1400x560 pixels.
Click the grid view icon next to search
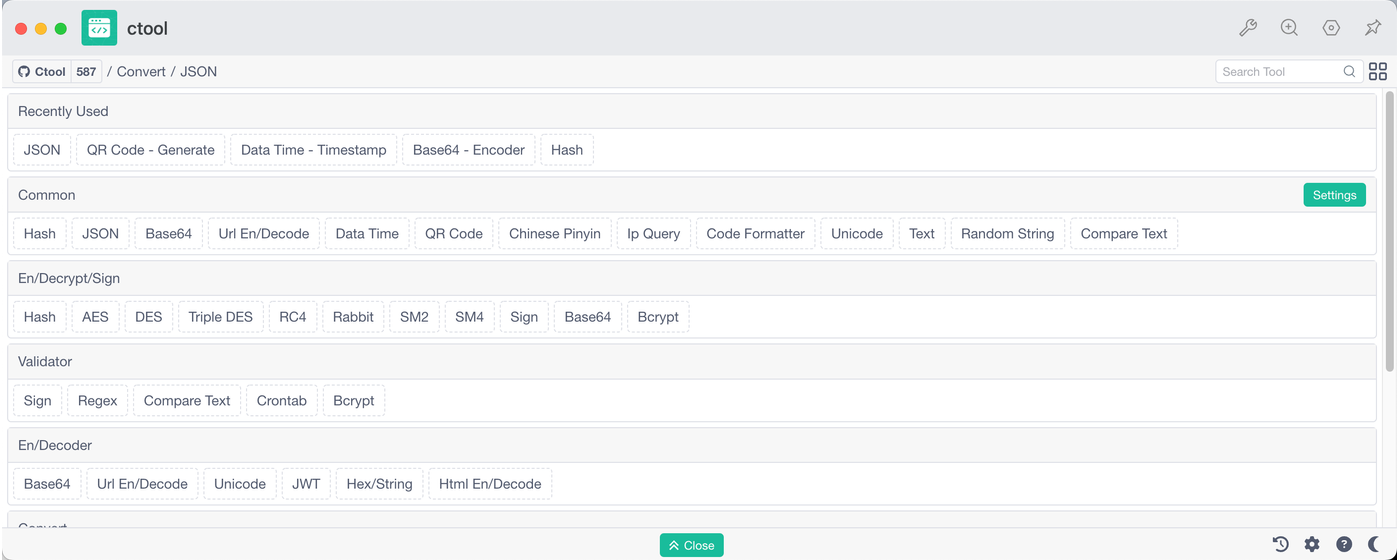(x=1378, y=71)
